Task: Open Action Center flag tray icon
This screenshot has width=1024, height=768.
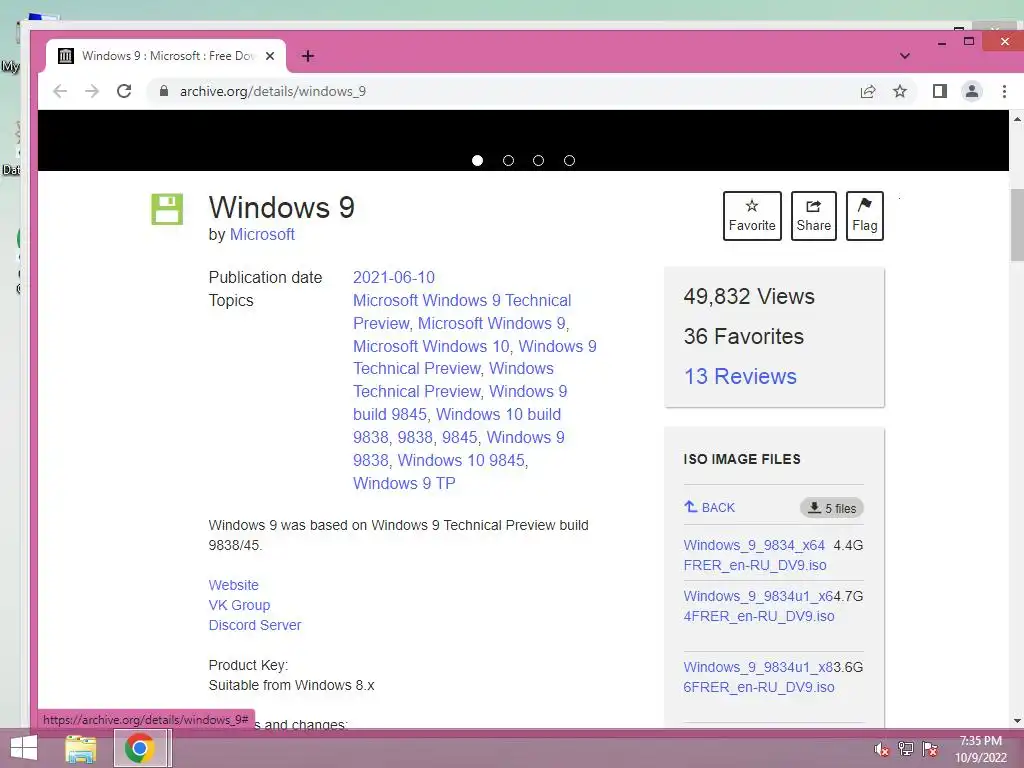Action: [x=930, y=749]
